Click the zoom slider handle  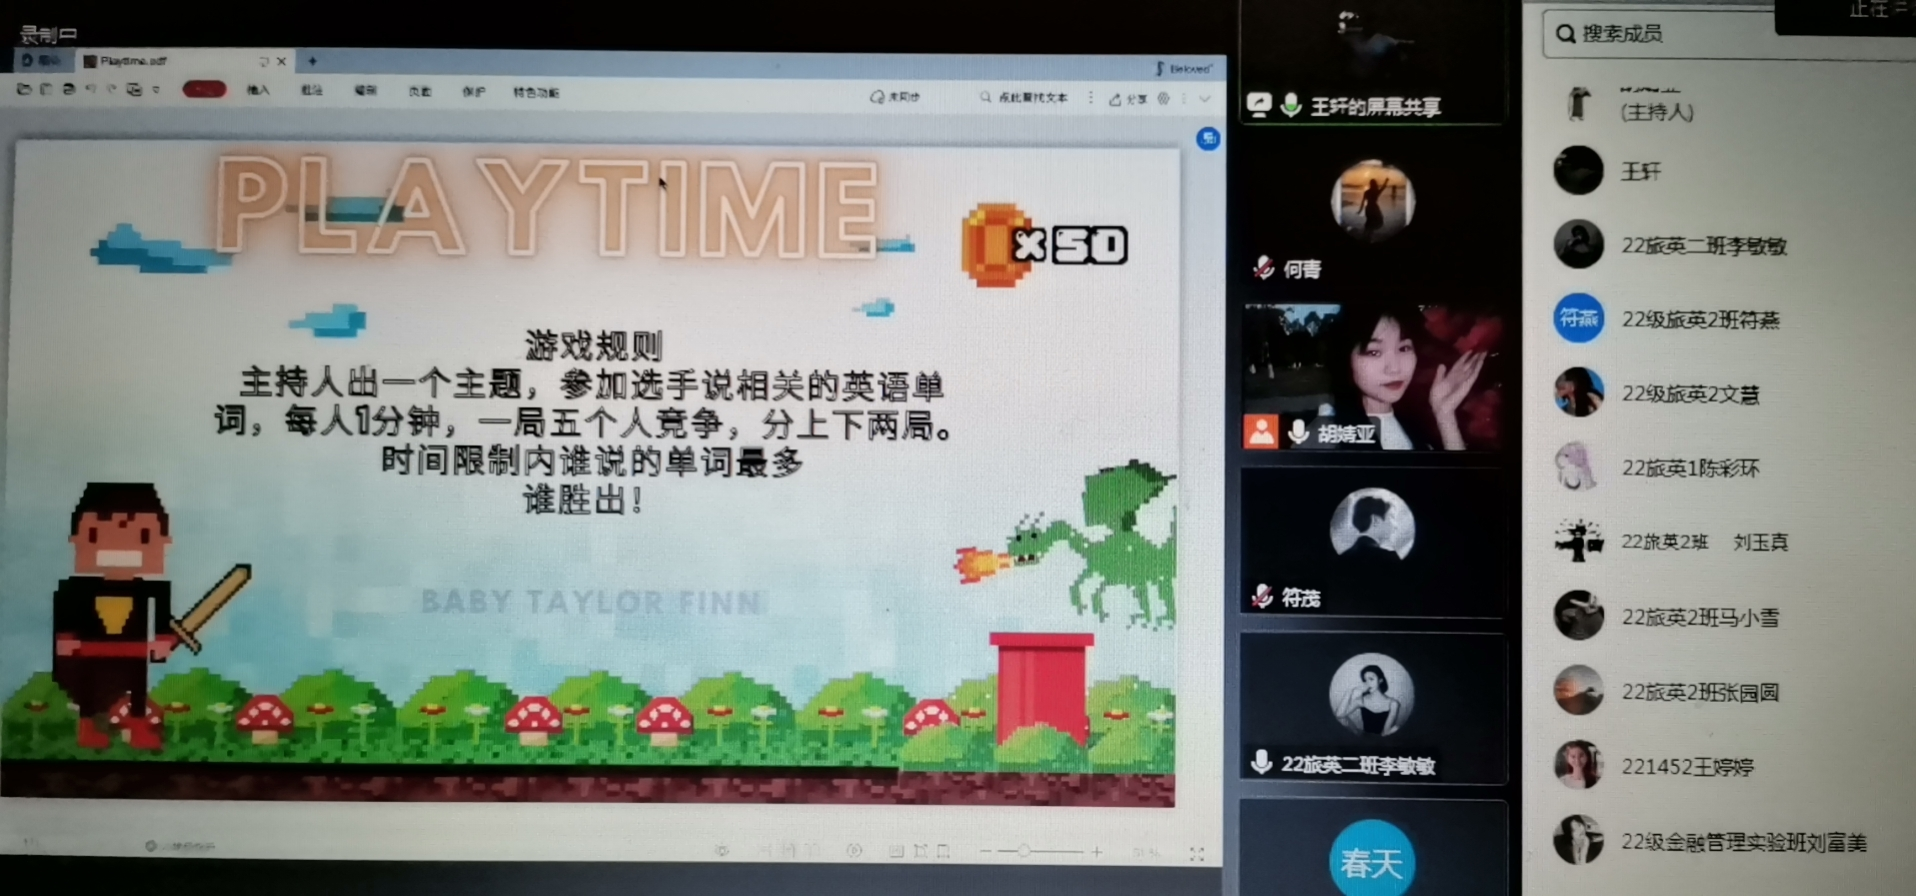point(1024,851)
